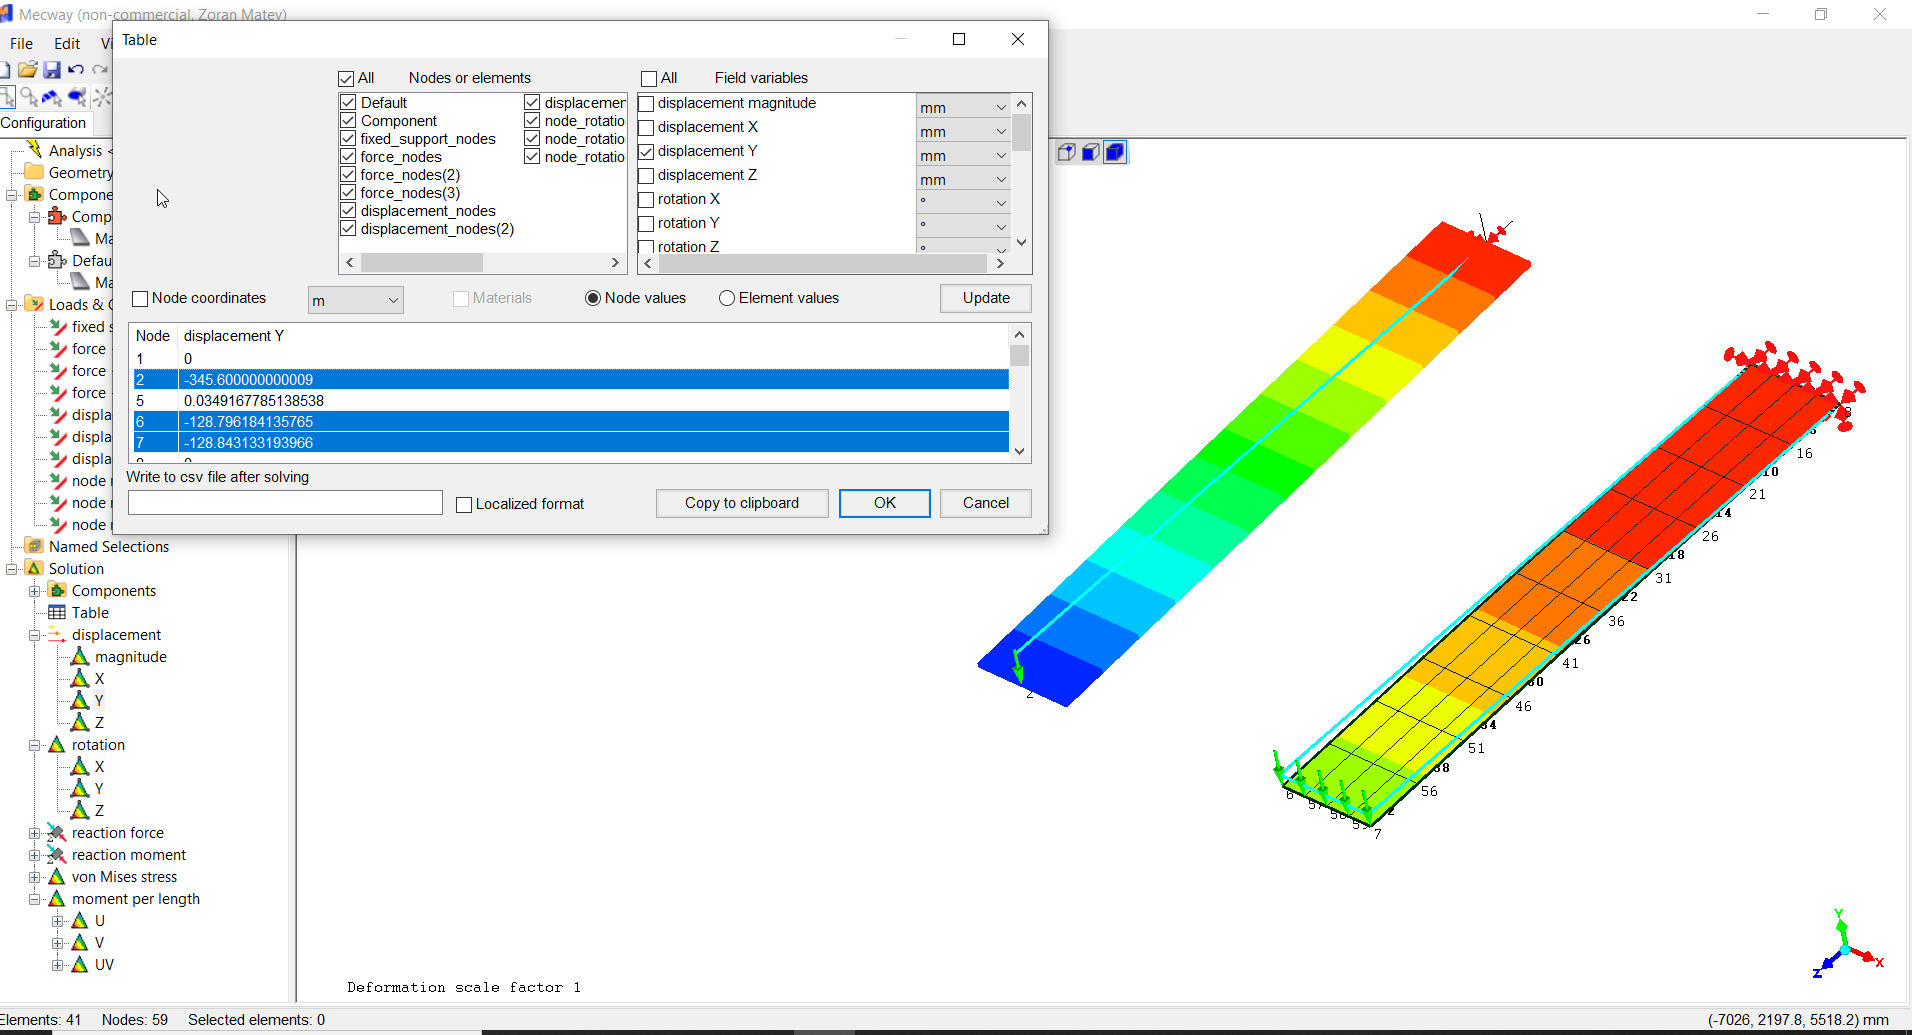
Task: Select Element values radio button
Action: (727, 298)
